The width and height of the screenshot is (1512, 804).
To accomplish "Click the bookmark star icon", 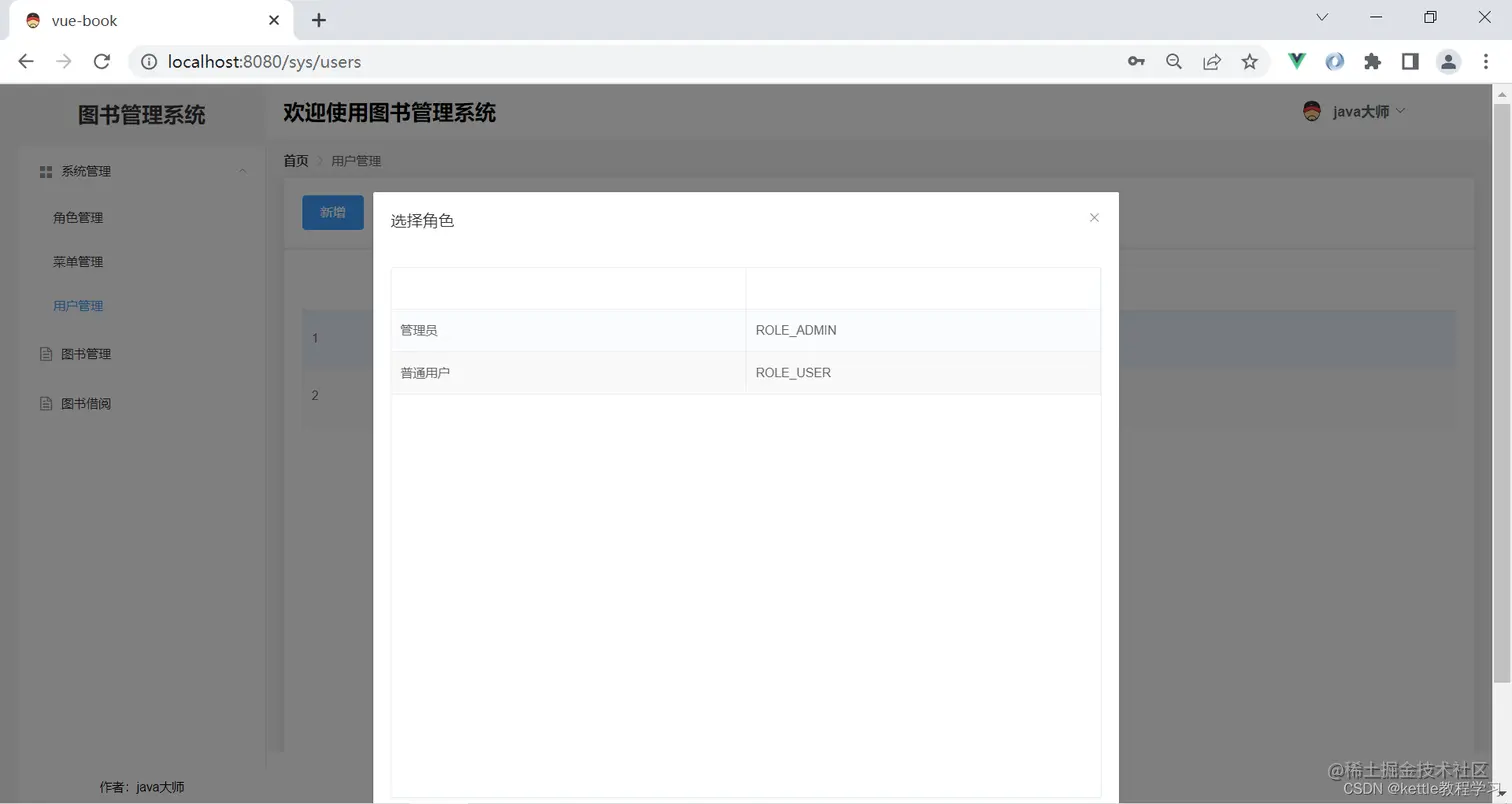I will click(x=1249, y=61).
